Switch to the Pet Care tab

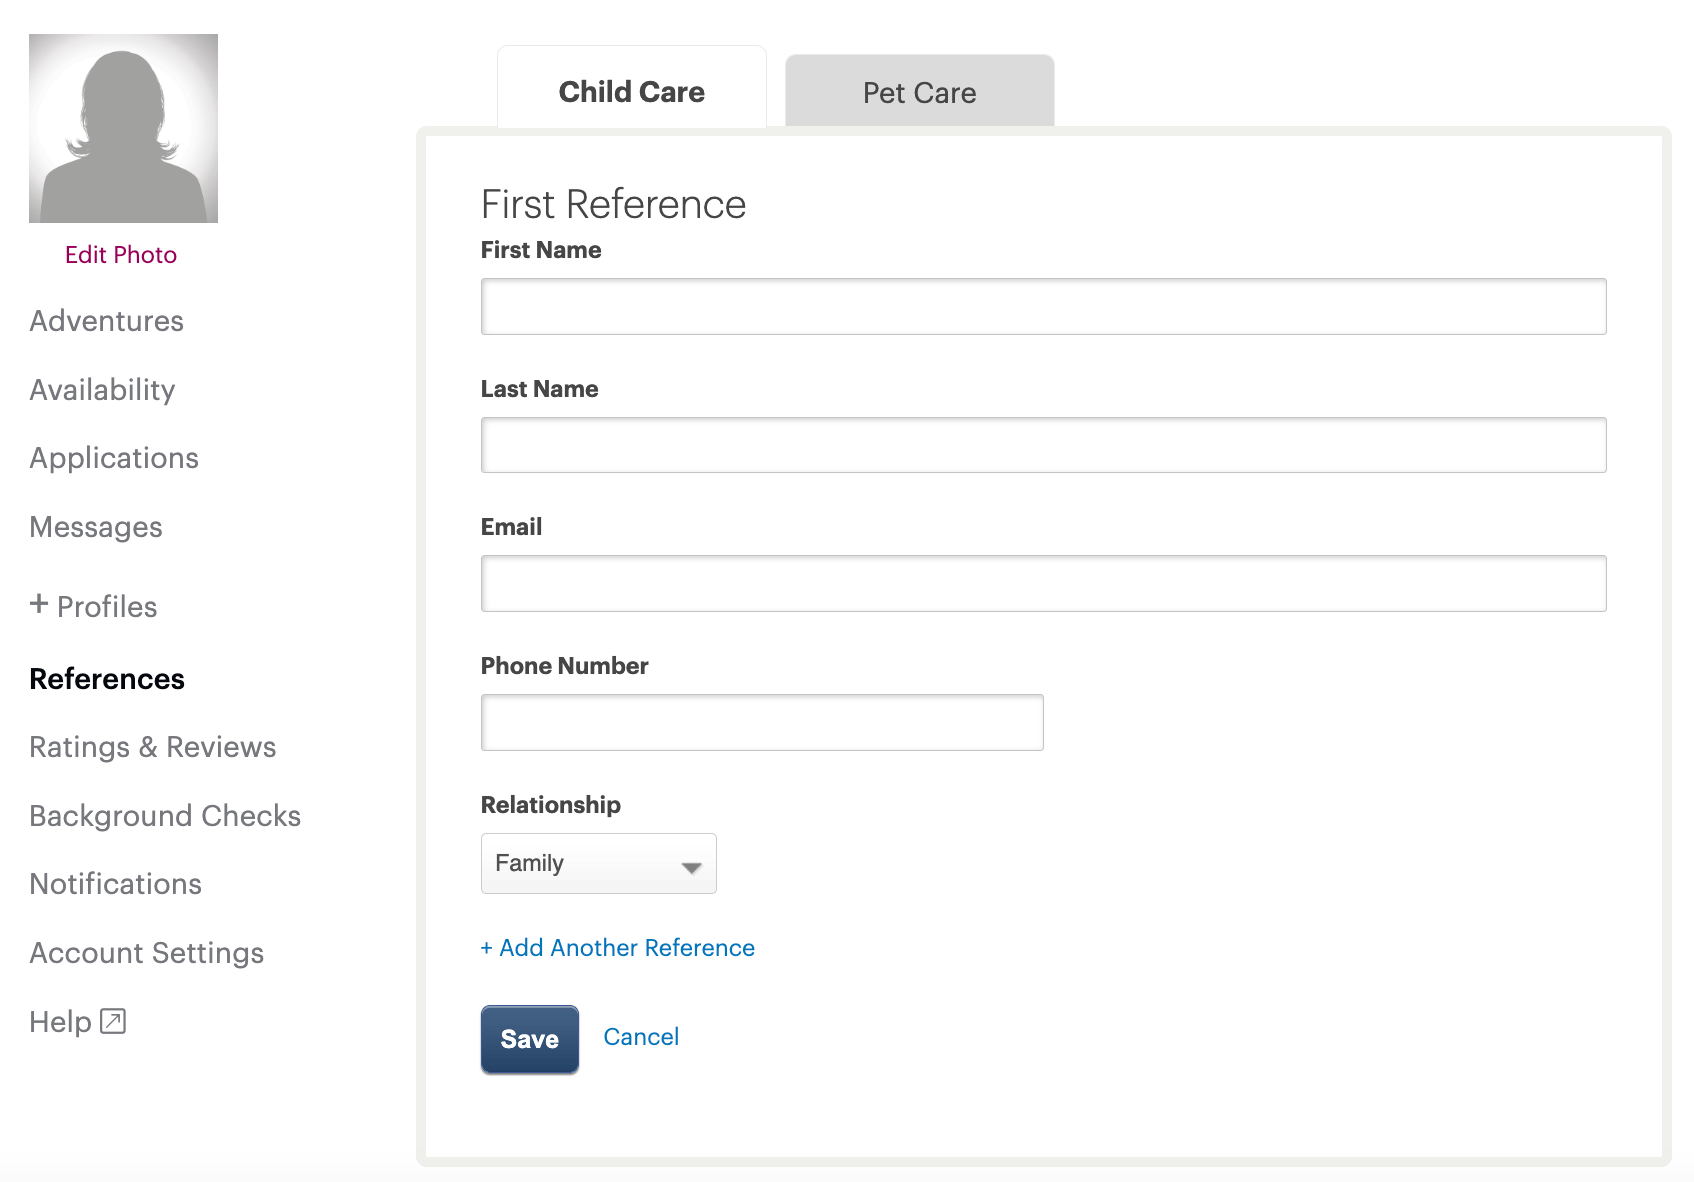point(919,92)
